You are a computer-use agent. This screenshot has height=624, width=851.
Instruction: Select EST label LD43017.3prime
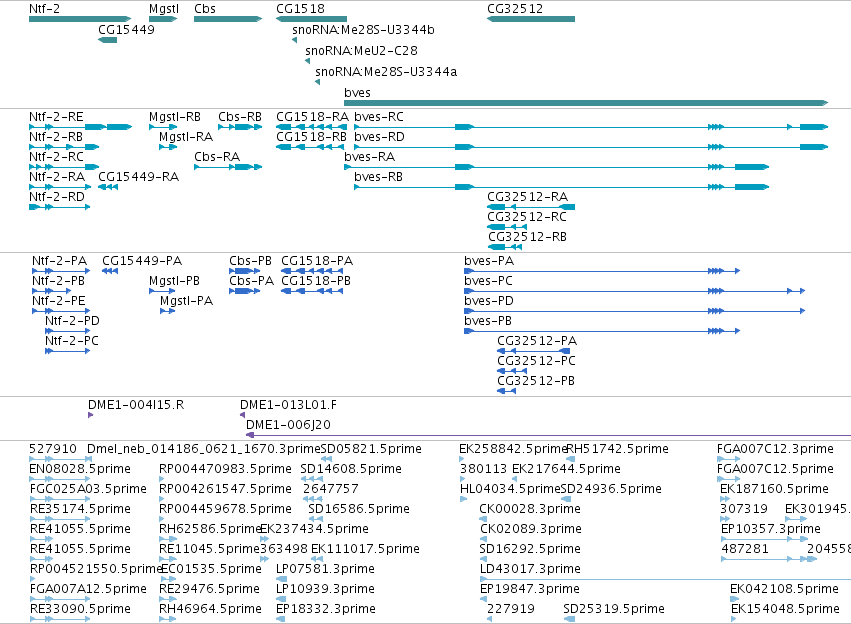(530, 569)
